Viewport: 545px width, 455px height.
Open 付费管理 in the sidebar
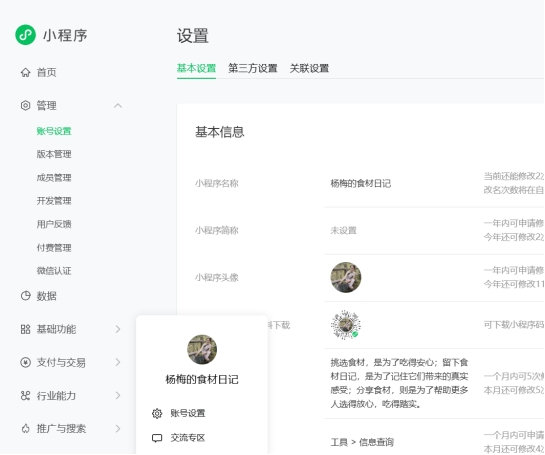point(54,248)
